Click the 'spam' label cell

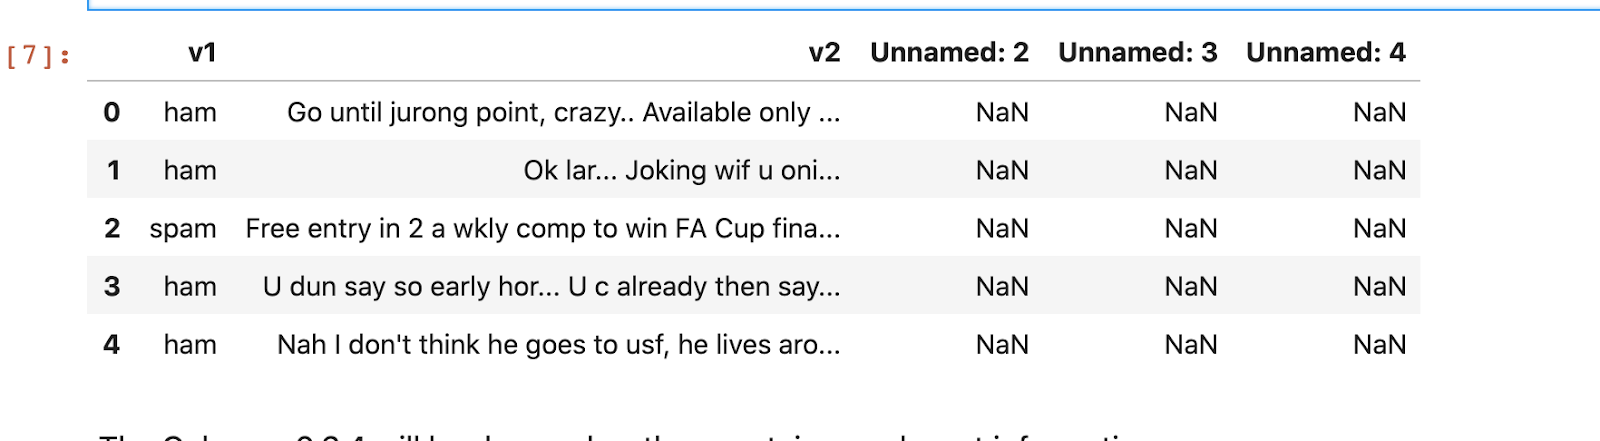click(x=183, y=229)
